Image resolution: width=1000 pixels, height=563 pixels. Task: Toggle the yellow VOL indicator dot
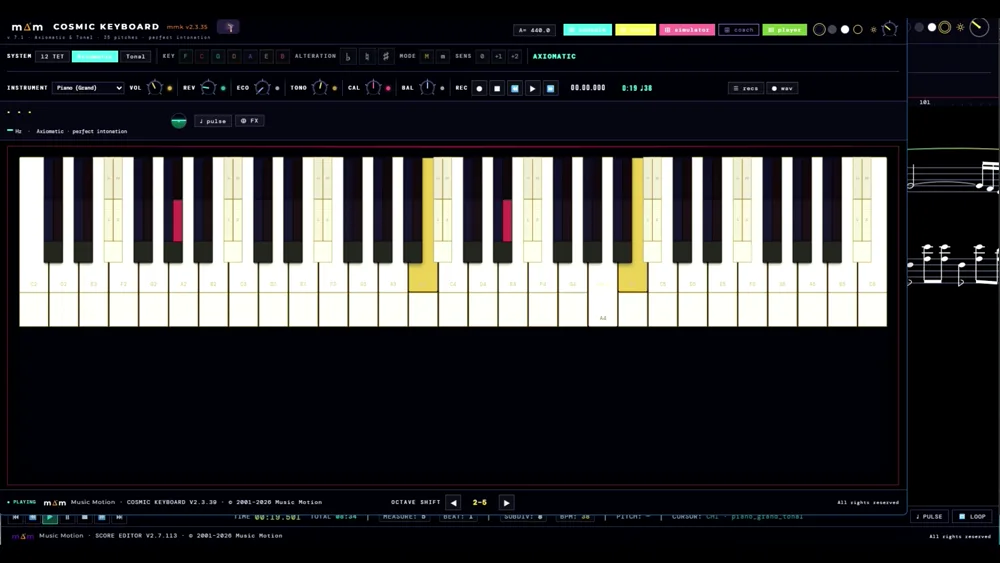pos(170,88)
